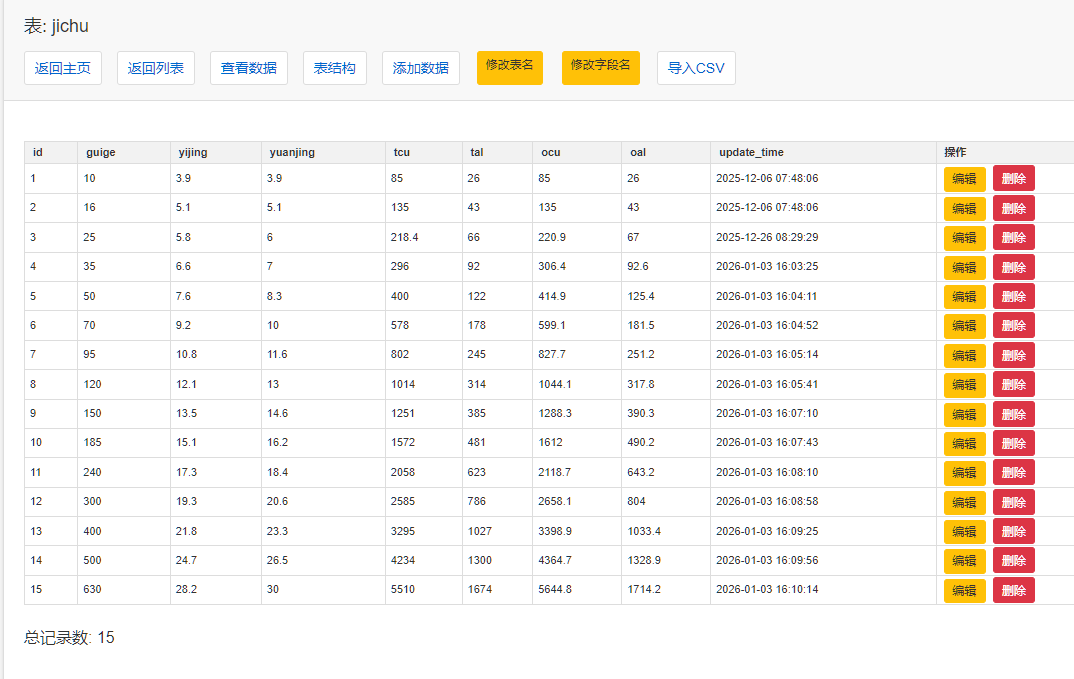
Task: Edit the row with id 1
Action: 964,179
